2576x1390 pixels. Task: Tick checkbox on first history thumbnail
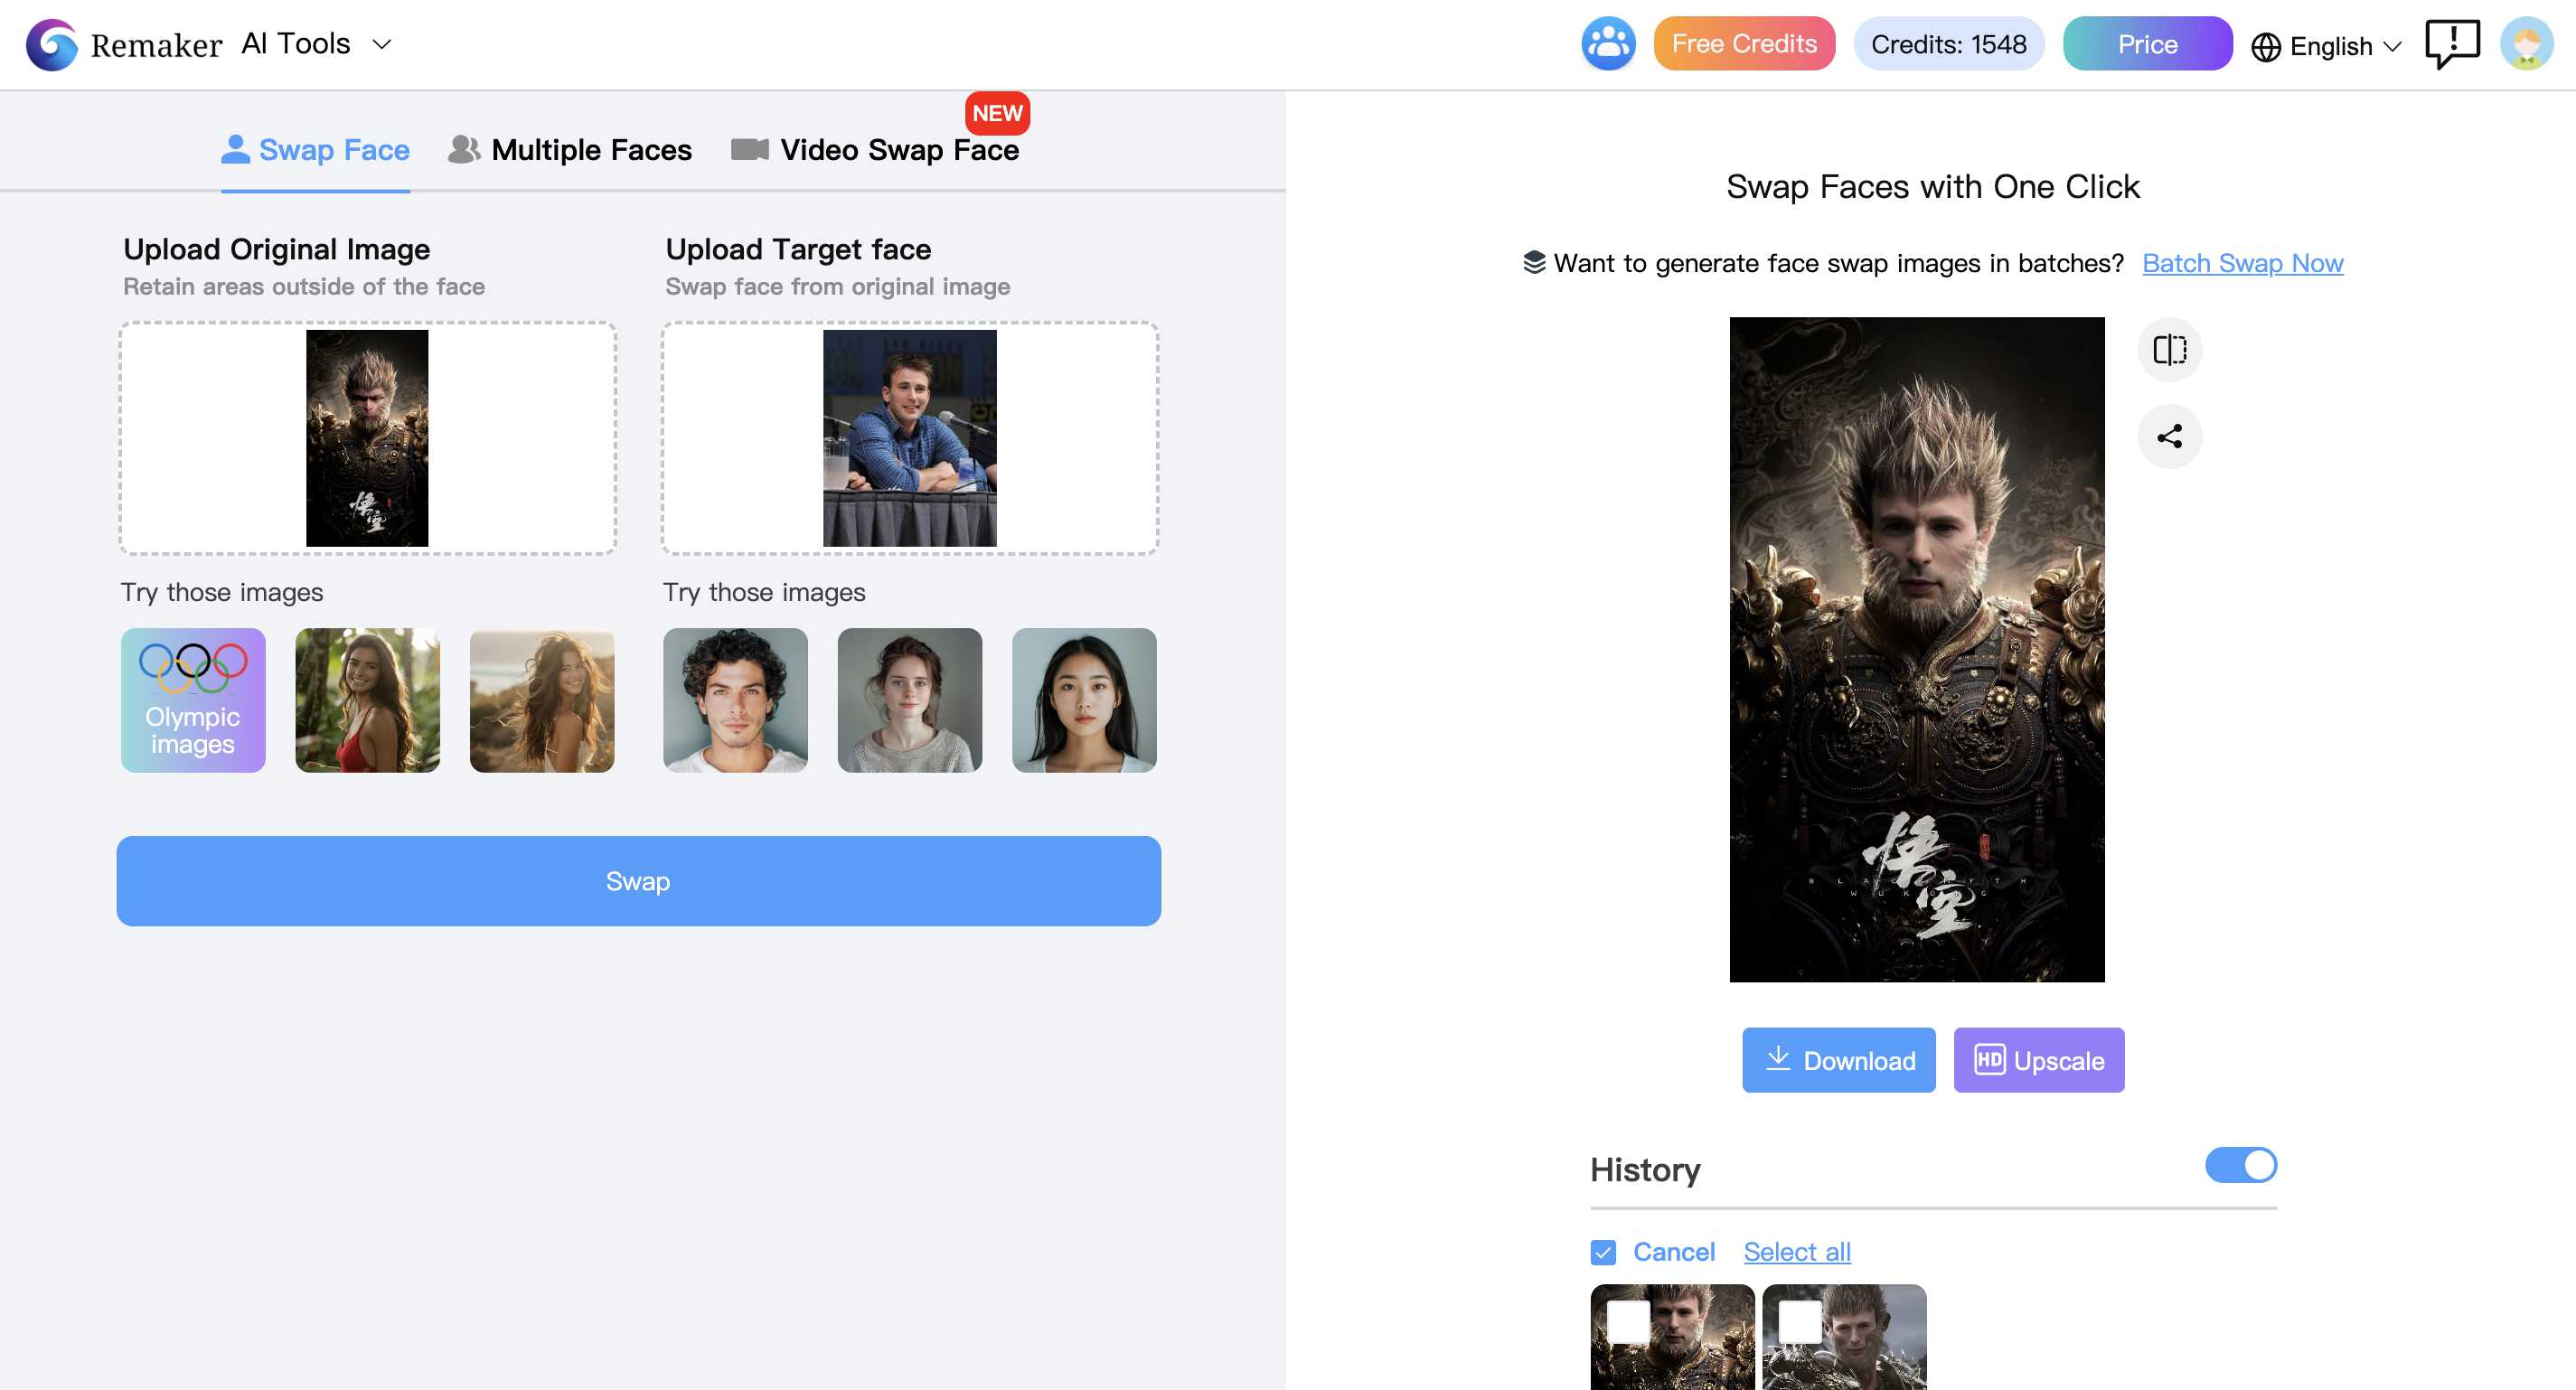[x=1627, y=1322]
